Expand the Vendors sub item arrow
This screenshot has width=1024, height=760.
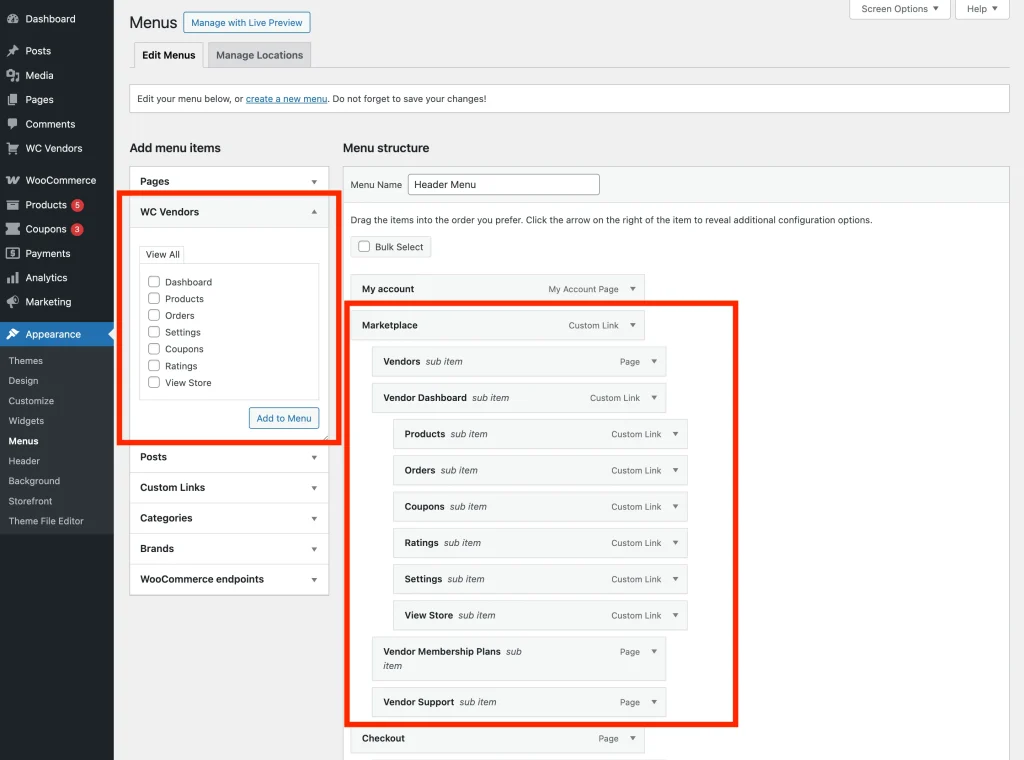(x=654, y=361)
